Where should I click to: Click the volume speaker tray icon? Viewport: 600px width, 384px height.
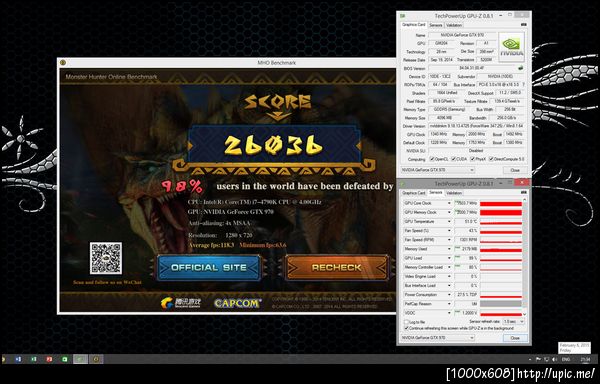click(554, 360)
